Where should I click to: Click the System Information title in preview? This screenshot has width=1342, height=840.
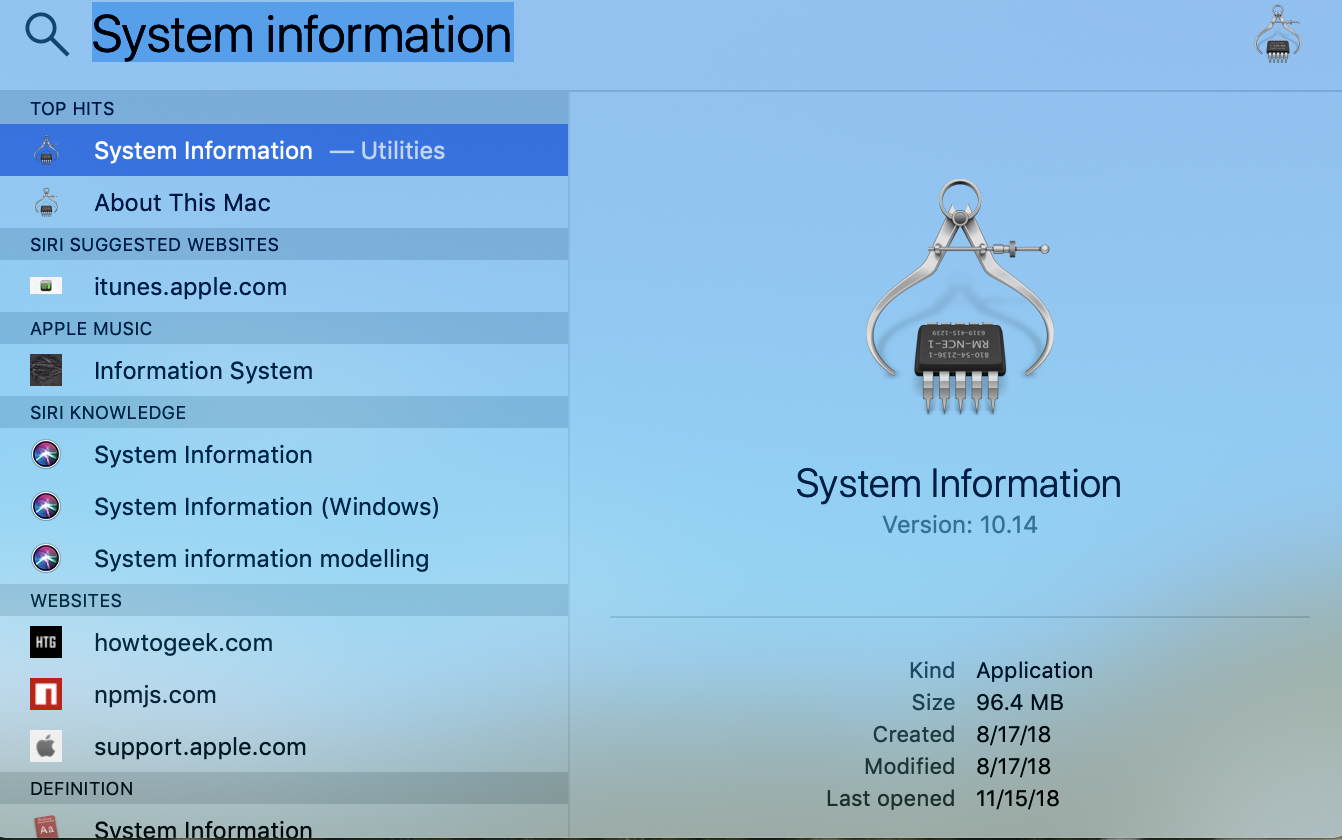tap(958, 484)
